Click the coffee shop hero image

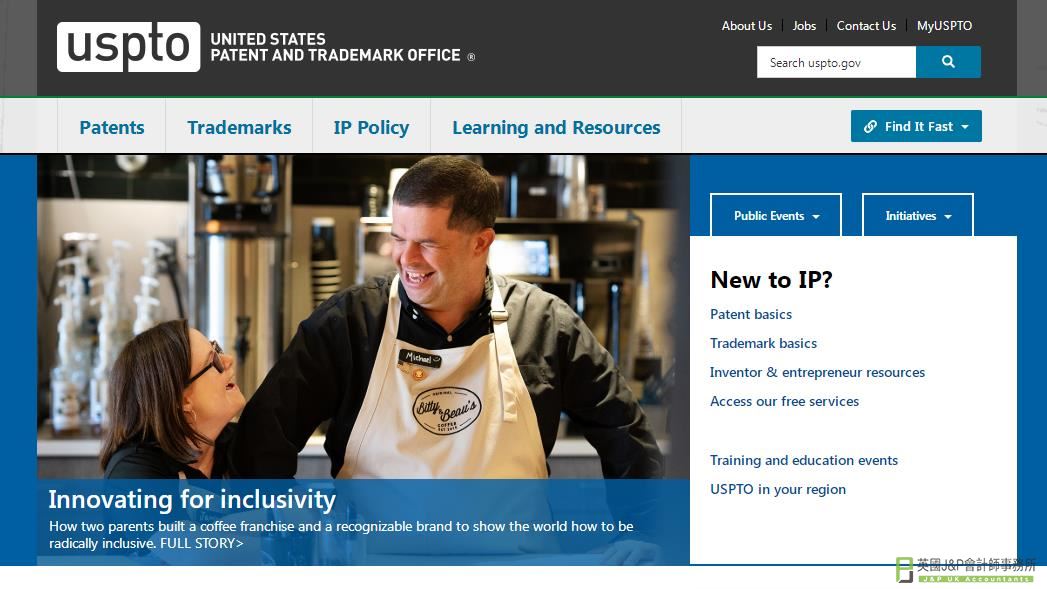pyautogui.click(x=363, y=317)
